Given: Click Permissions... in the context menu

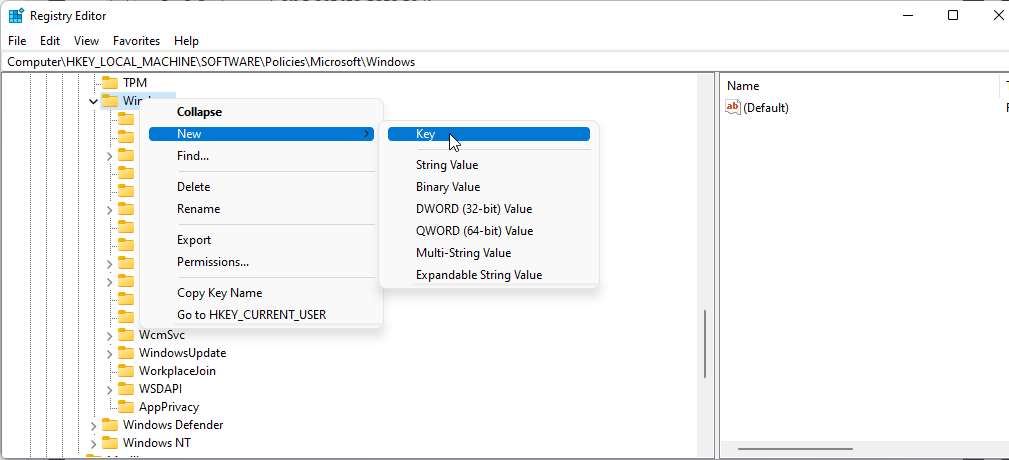Looking at the screenshot, I should coord(213,262).
